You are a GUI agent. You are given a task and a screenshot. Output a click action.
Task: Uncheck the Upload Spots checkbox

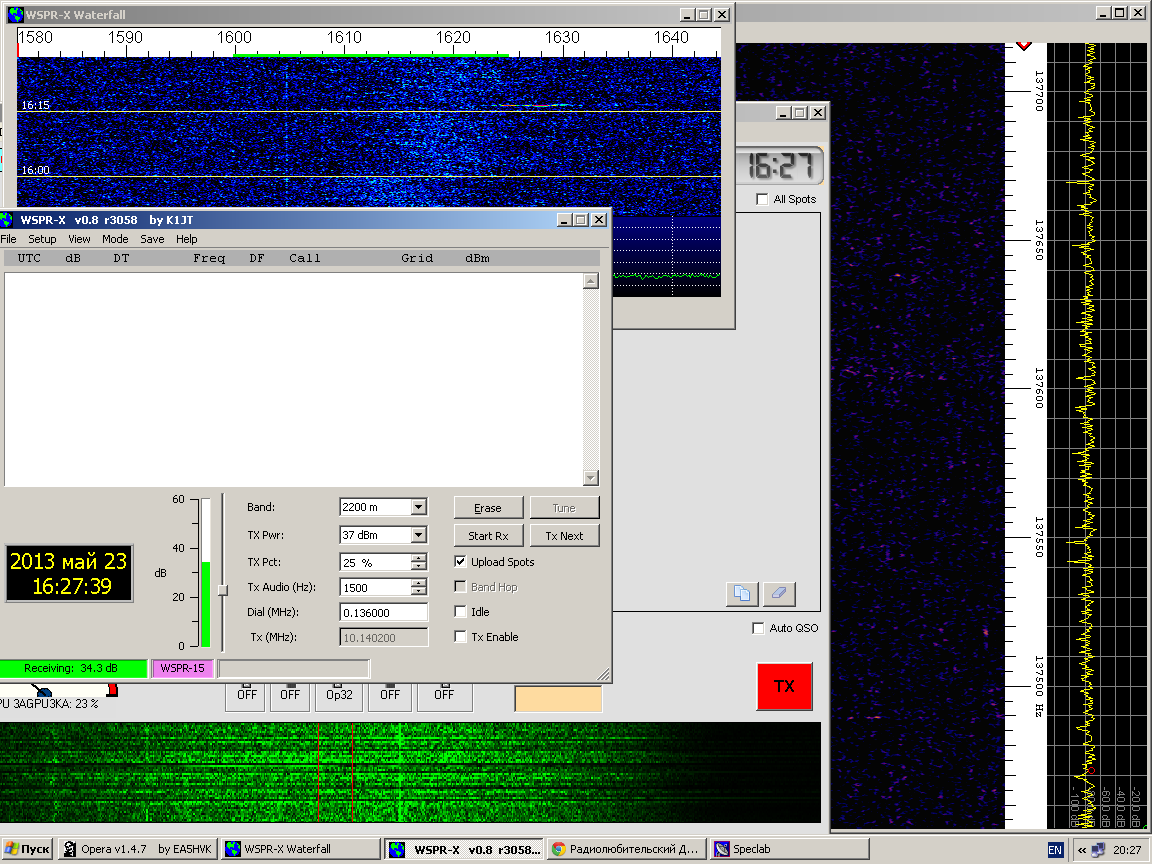click(461, 562)
